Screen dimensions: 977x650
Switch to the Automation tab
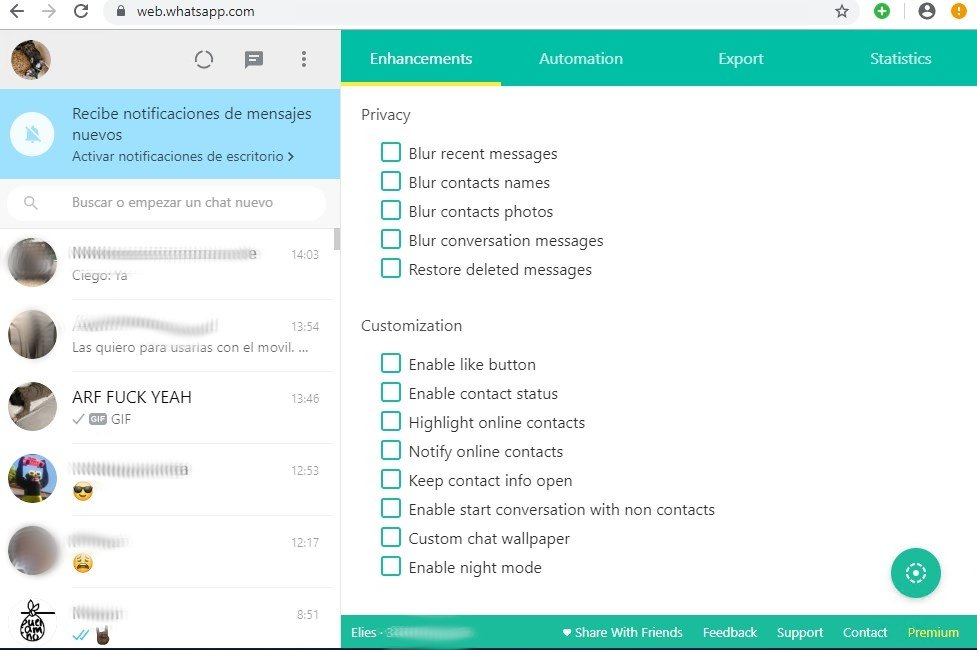click(580, 59)
